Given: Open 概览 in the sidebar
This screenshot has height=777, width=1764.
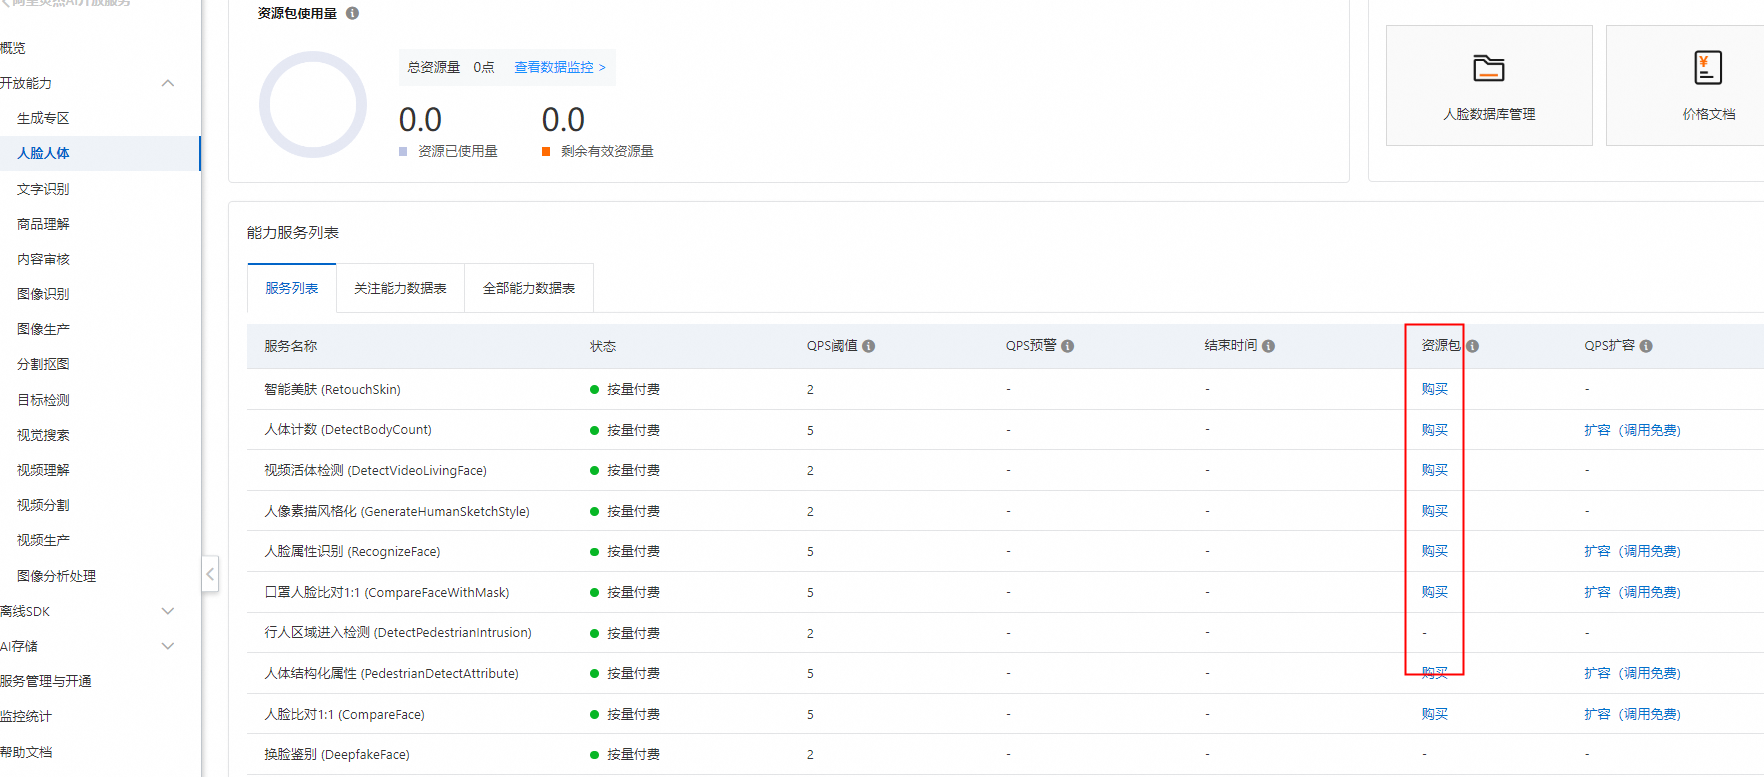Looking at the screenshot, I should coord(13,48).
